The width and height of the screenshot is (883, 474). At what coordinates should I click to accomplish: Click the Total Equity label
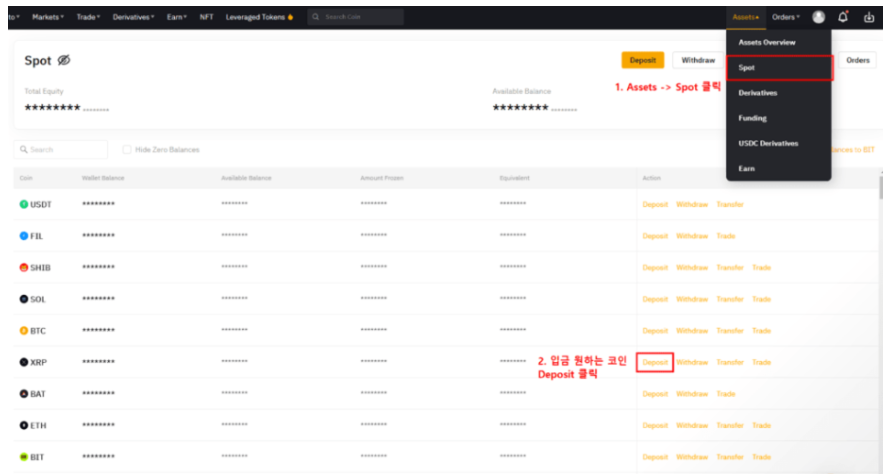44,91
